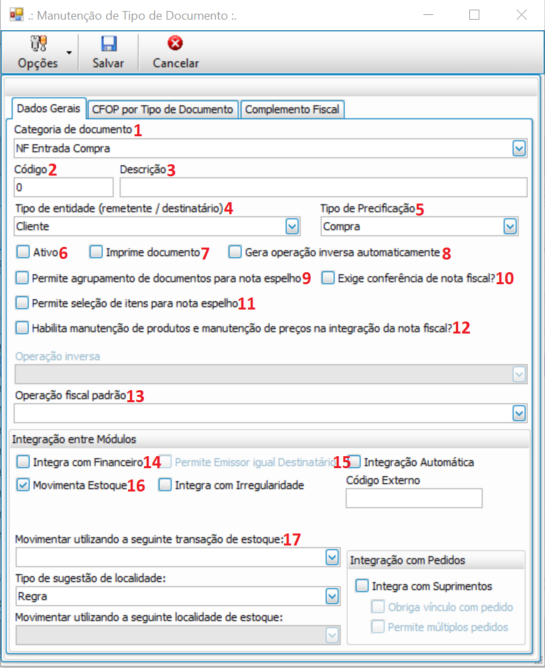
Task: Open the Tipo de Precificação combo box
Action: pyautogui.click(x=510, y=226)
